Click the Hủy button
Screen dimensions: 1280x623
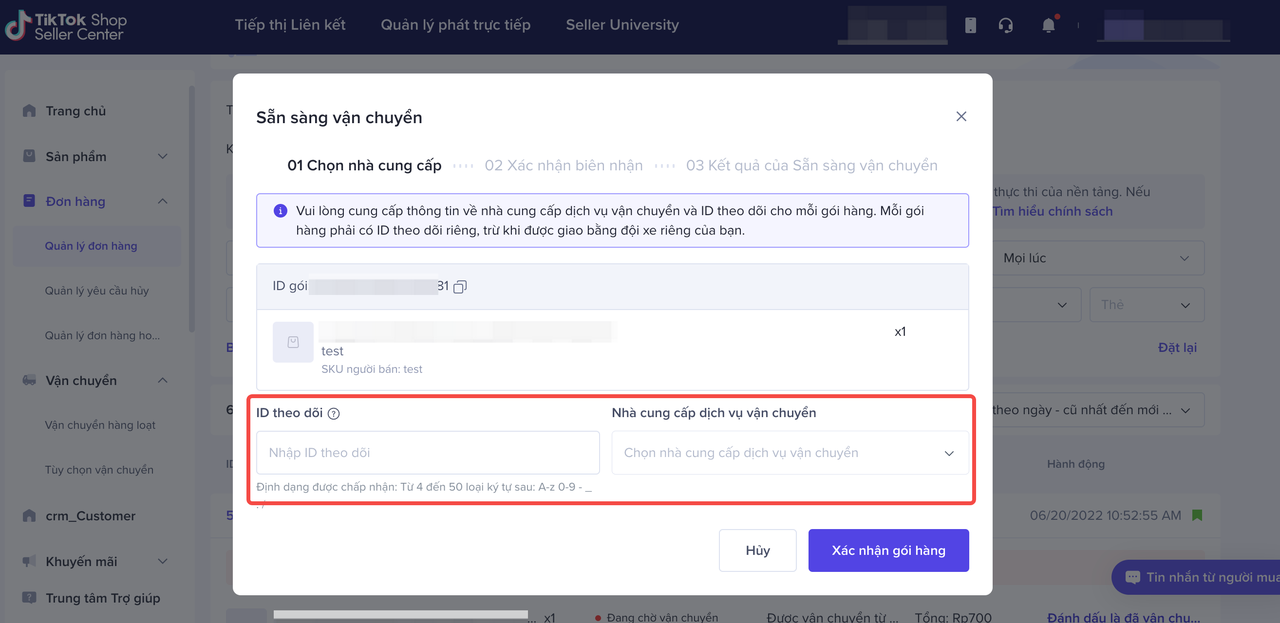[757, 550]
